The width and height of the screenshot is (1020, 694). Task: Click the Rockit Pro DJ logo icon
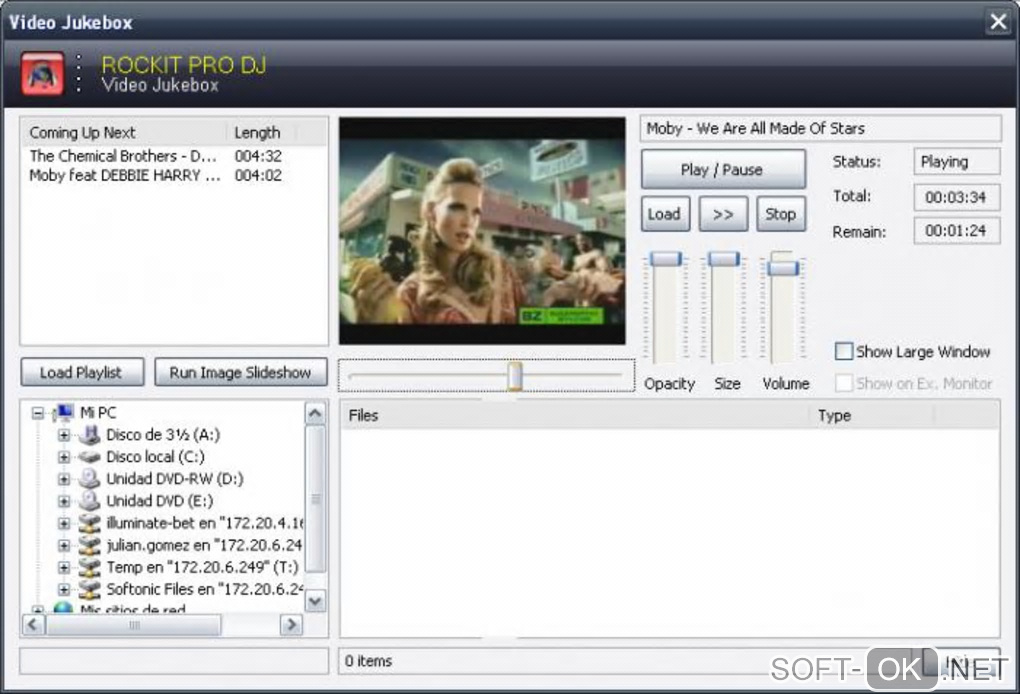tap(42, 73)
